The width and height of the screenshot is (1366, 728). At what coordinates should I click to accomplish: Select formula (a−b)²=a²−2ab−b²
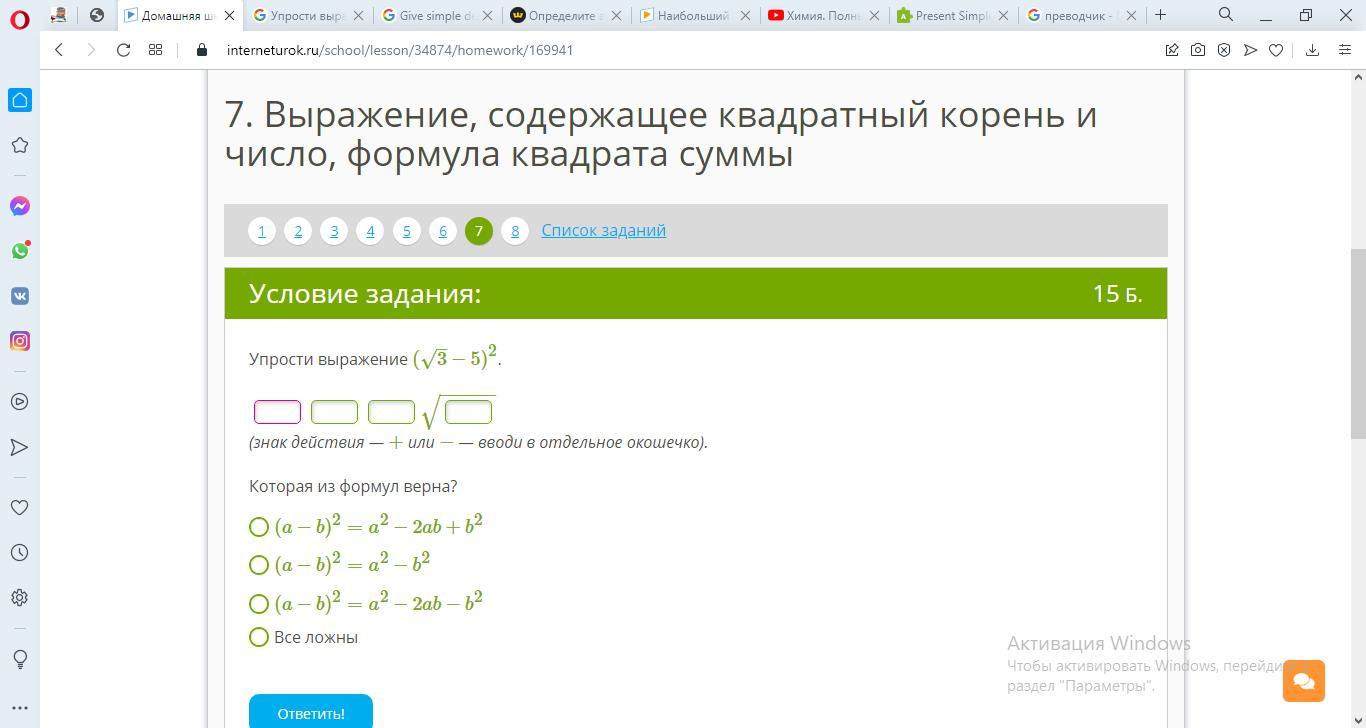point(259,604)
